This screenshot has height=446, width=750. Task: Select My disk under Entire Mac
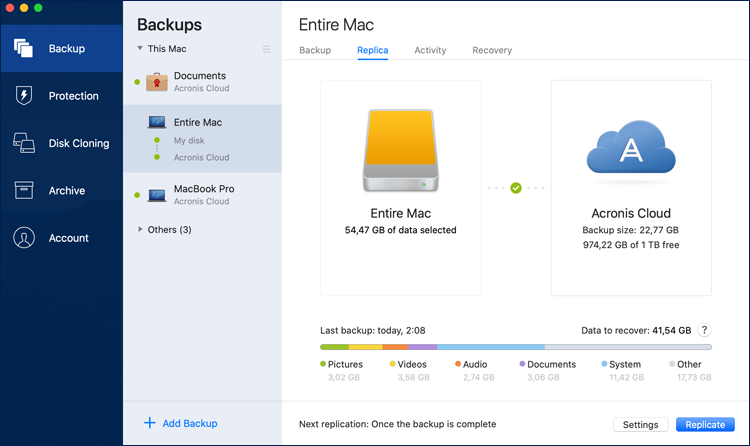(x=189, y=140)
